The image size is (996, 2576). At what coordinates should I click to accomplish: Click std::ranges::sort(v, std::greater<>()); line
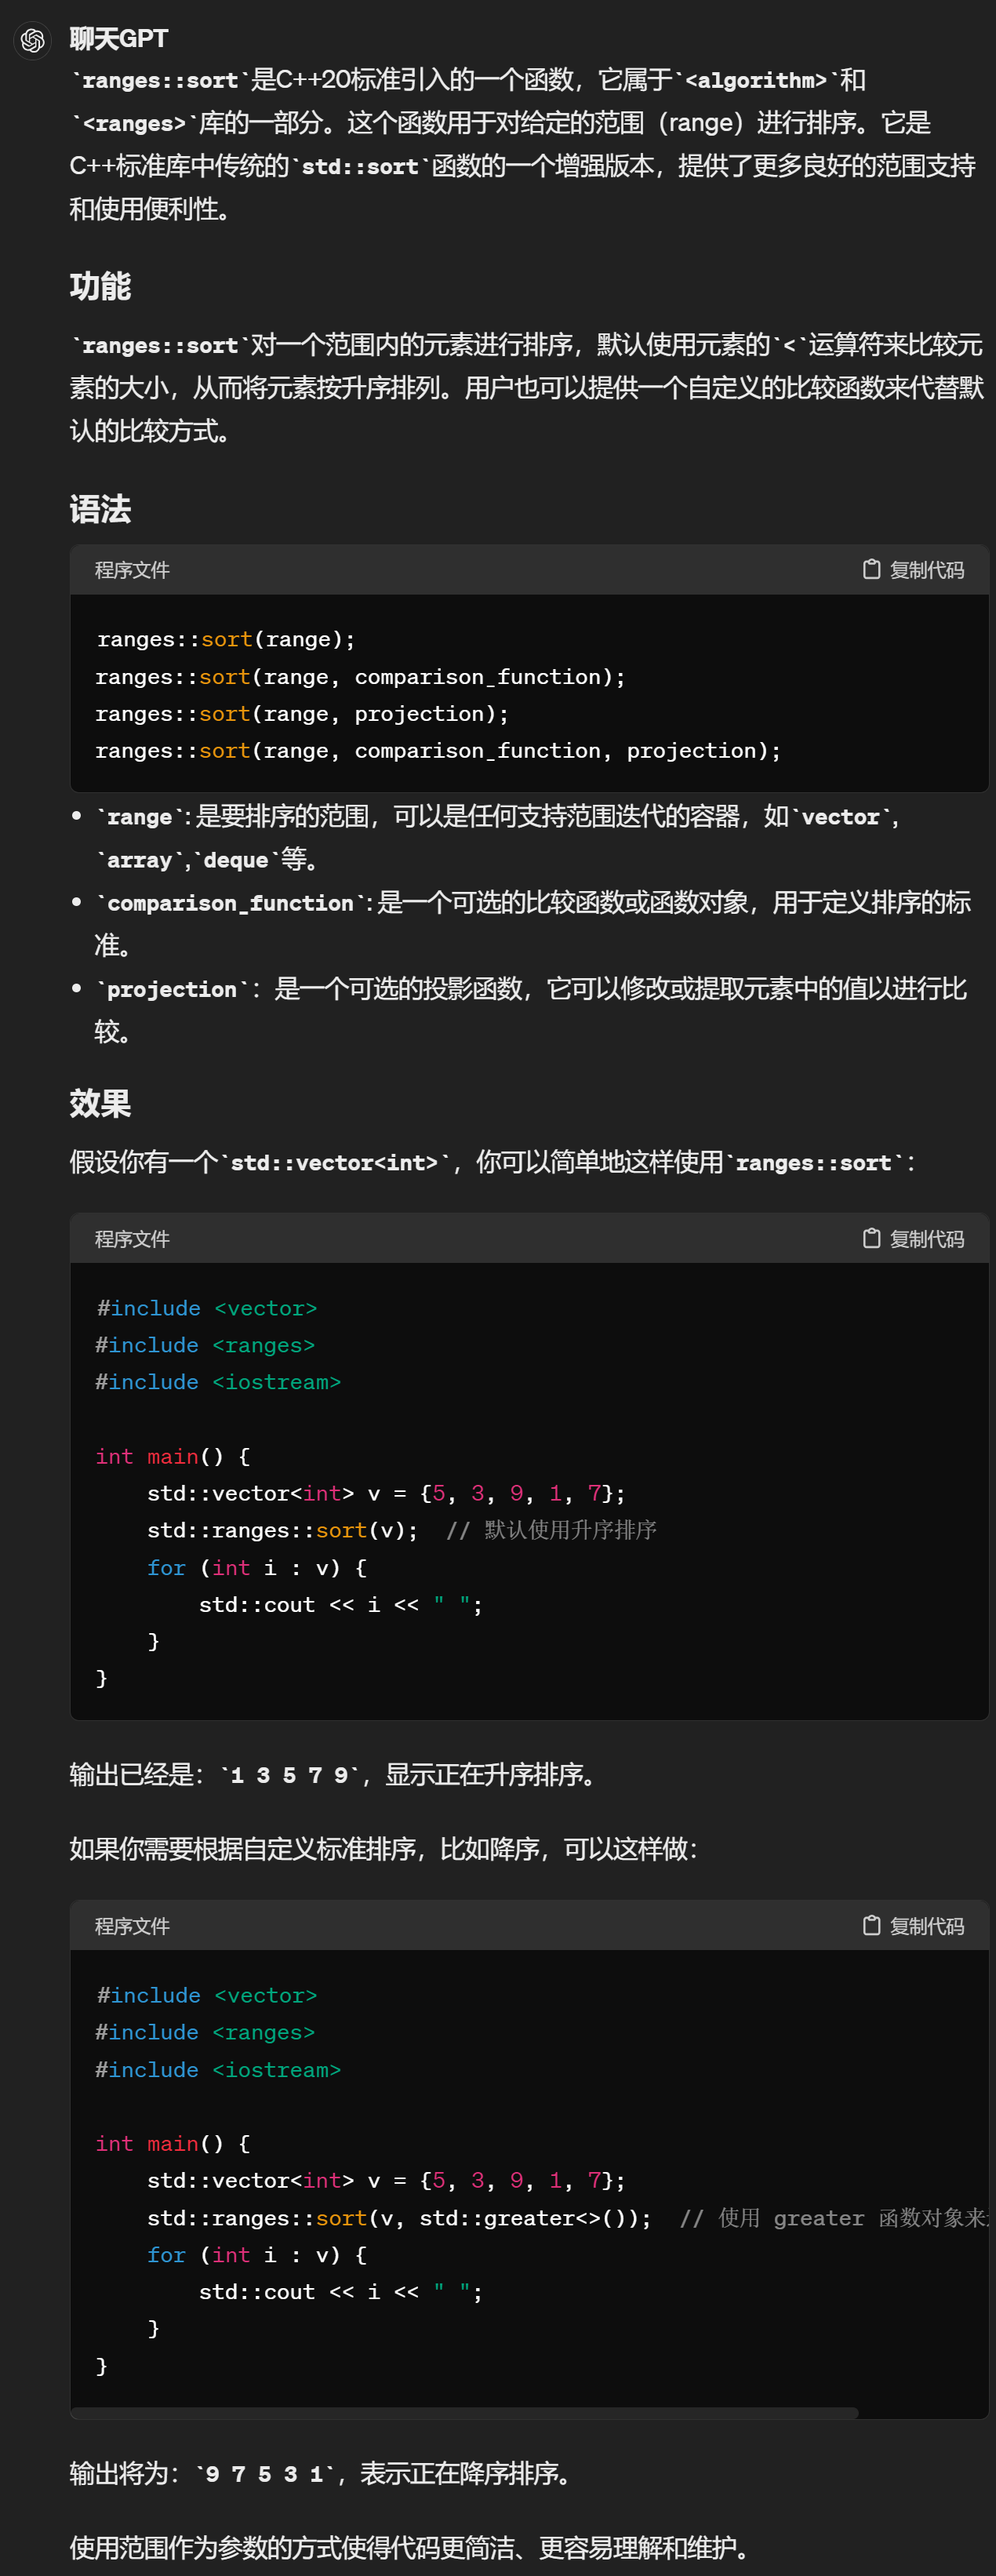click(x=400, y=2218)
